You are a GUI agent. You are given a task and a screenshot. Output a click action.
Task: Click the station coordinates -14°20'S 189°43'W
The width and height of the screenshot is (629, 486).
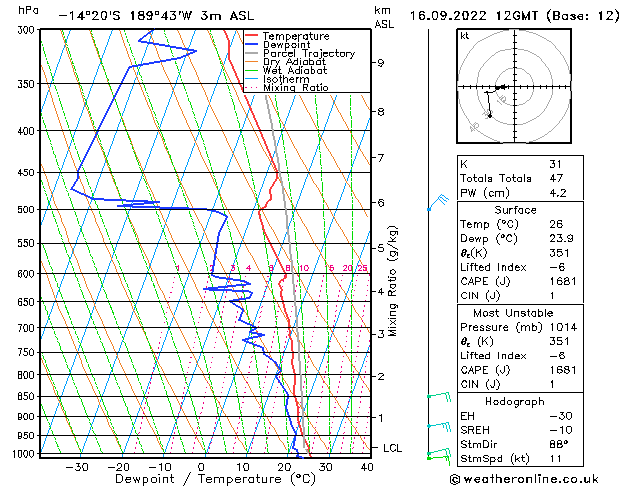click(x=125, y=16)
